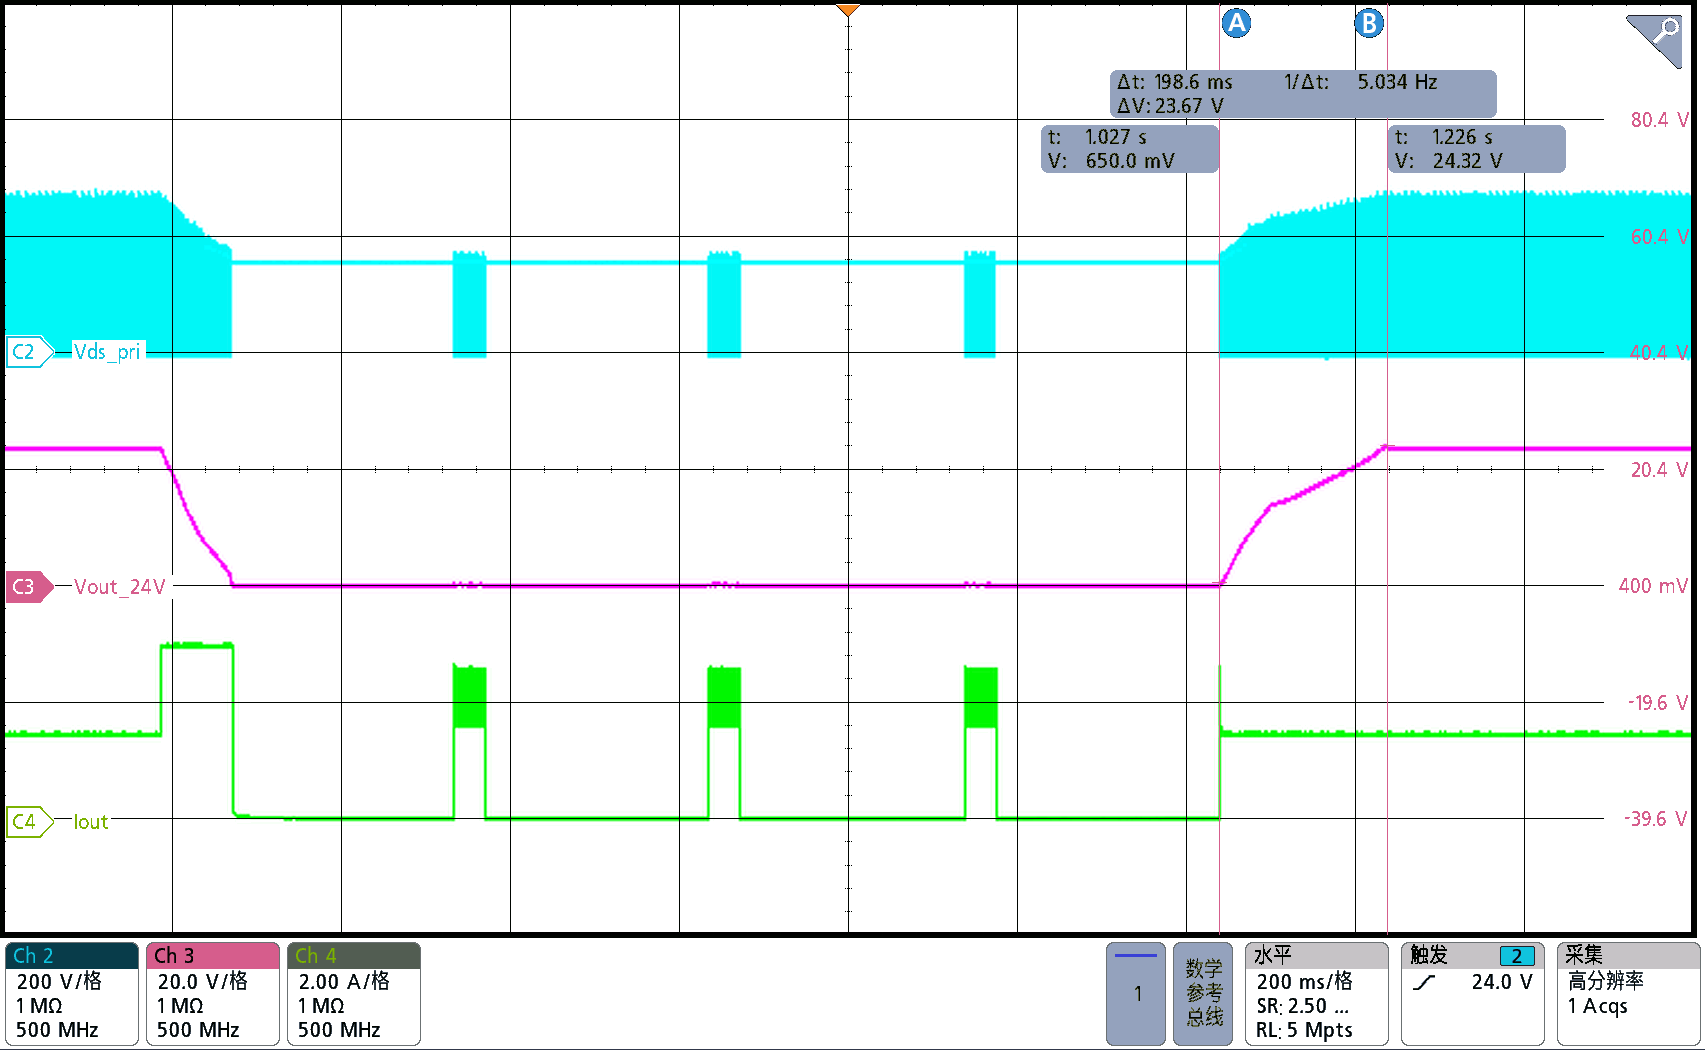The image size is (1705, 1050).
Task: Click the 200 ms/格 timebase value
Action: (1304, 981)
